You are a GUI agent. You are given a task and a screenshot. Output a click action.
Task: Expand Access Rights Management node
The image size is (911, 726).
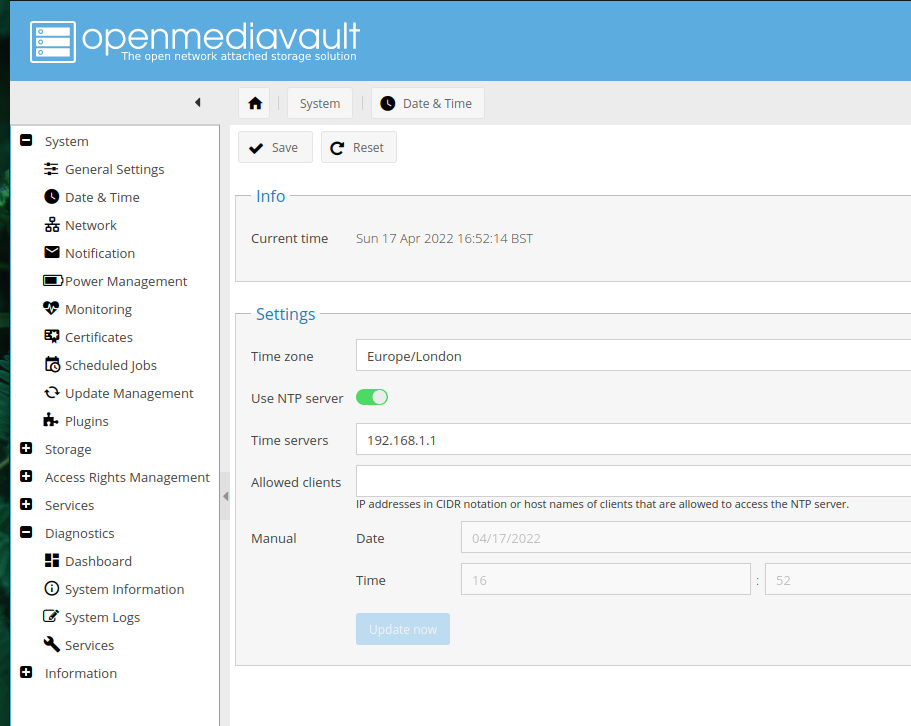click(x=26, y=476)
